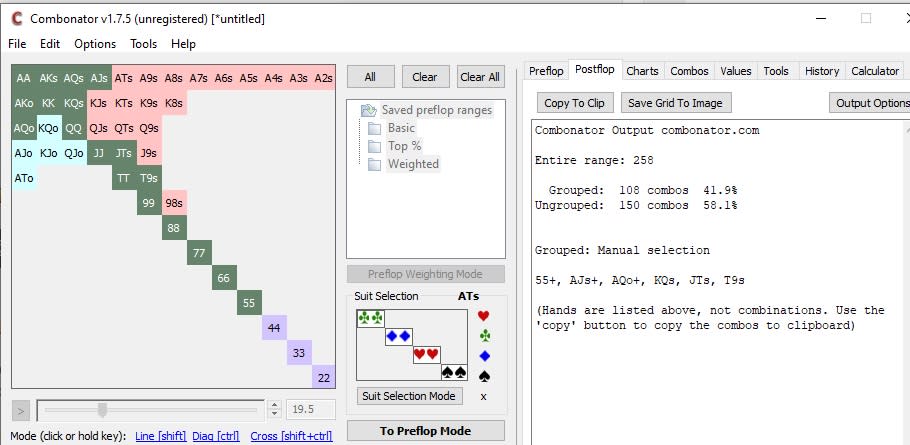Click the Diag [ctrl] mode link

[215, 436]
